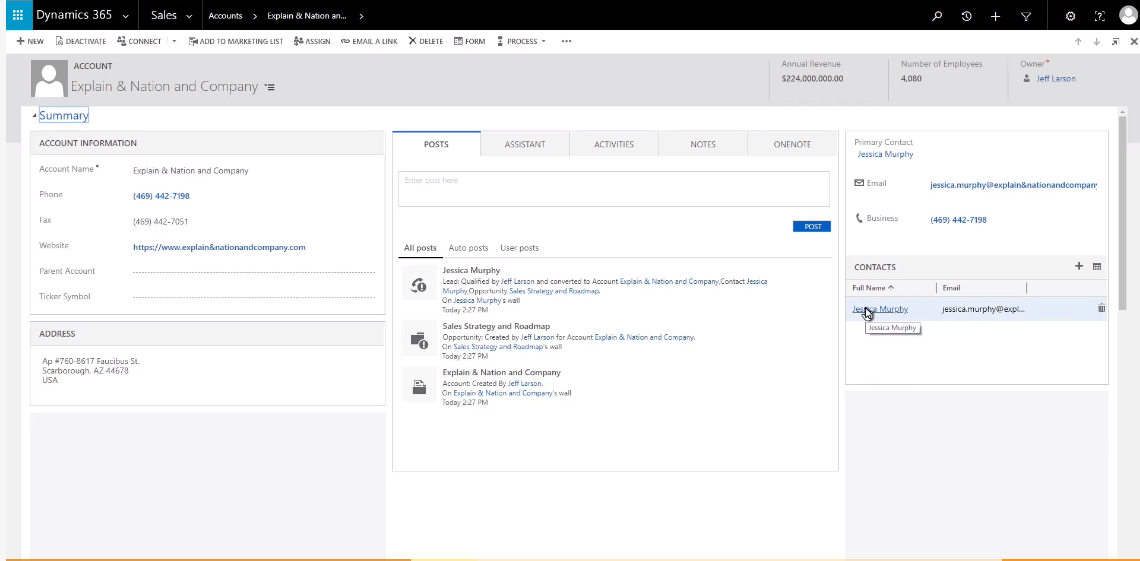Add a contact with plus icon

coord(1079,266)
